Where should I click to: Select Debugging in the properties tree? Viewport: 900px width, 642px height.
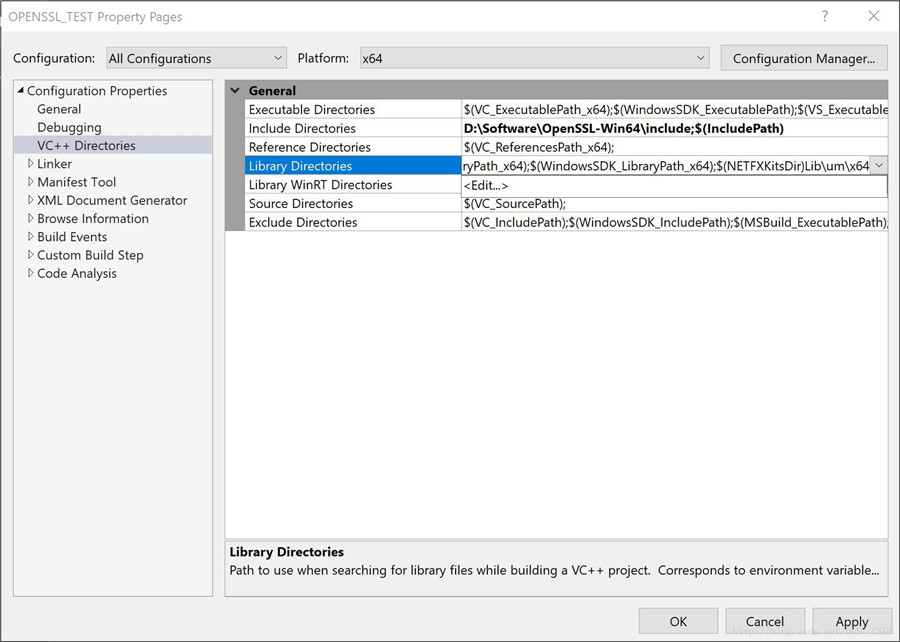69,127
